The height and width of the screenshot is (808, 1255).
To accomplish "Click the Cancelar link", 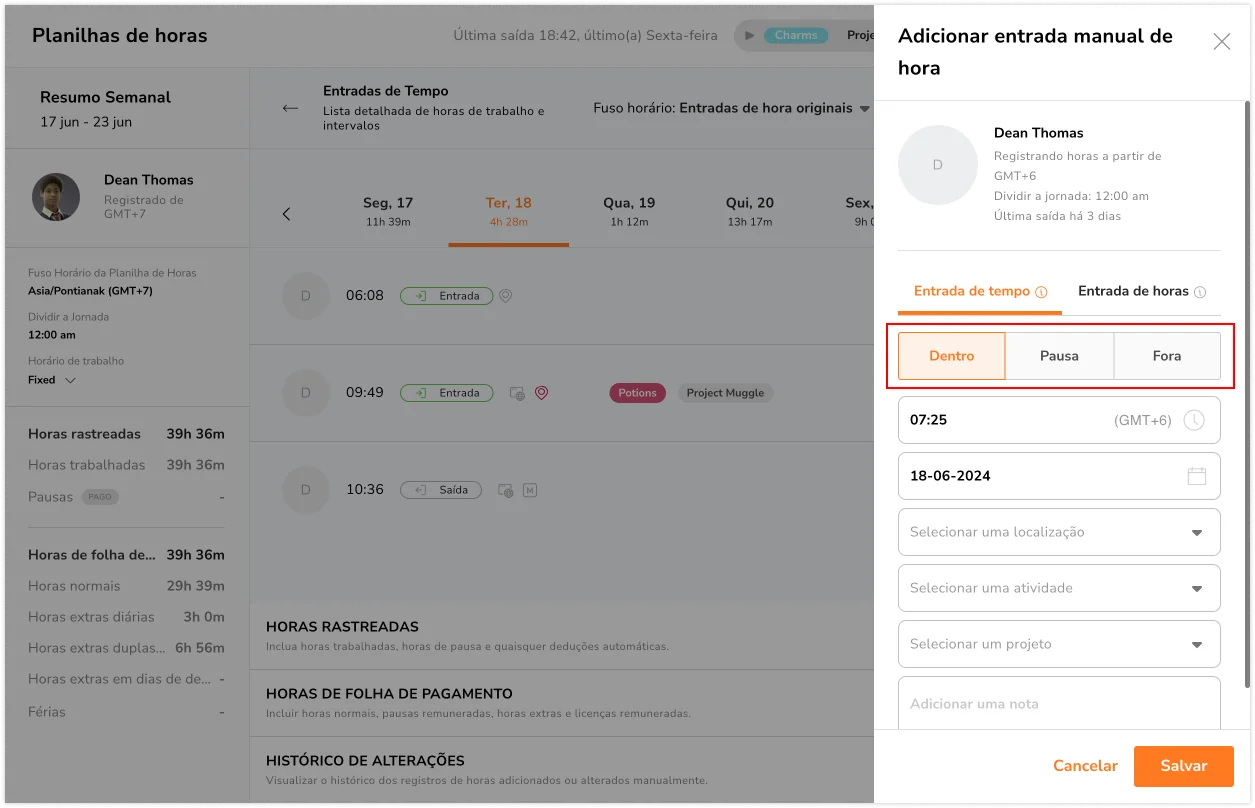I will tap(1085, 766).
